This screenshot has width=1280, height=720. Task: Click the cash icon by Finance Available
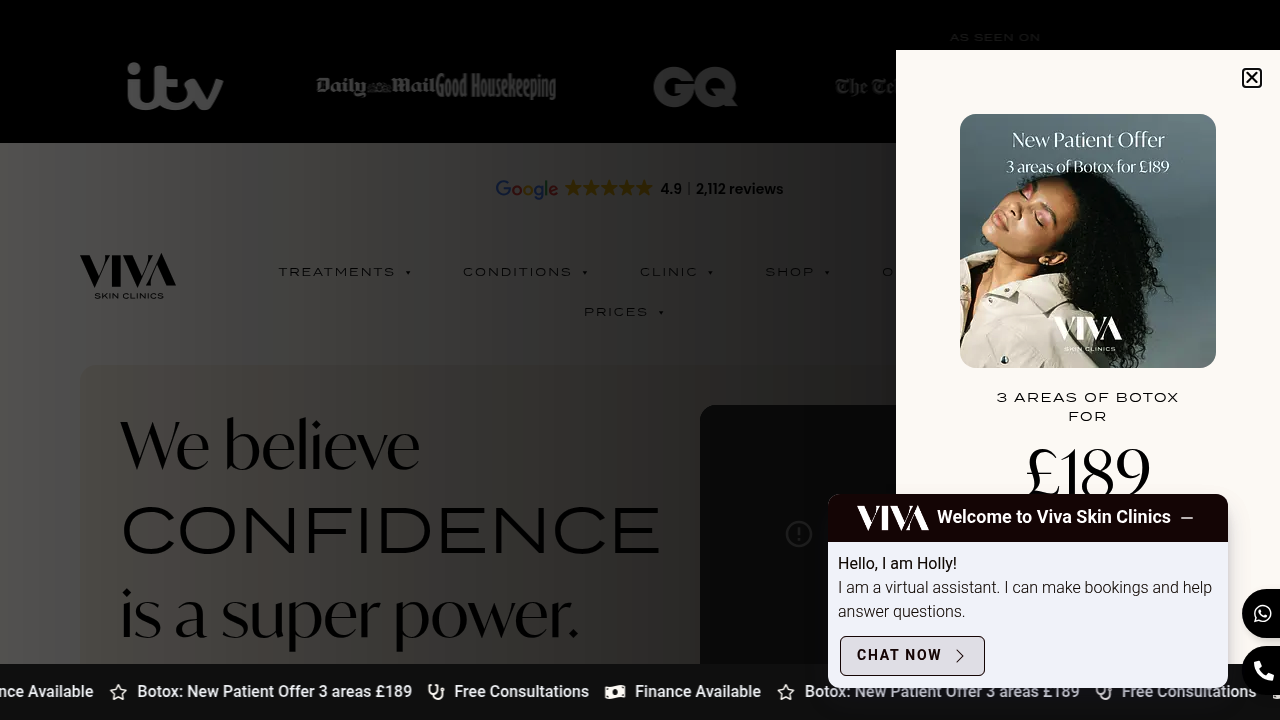(x=615, y=692)
